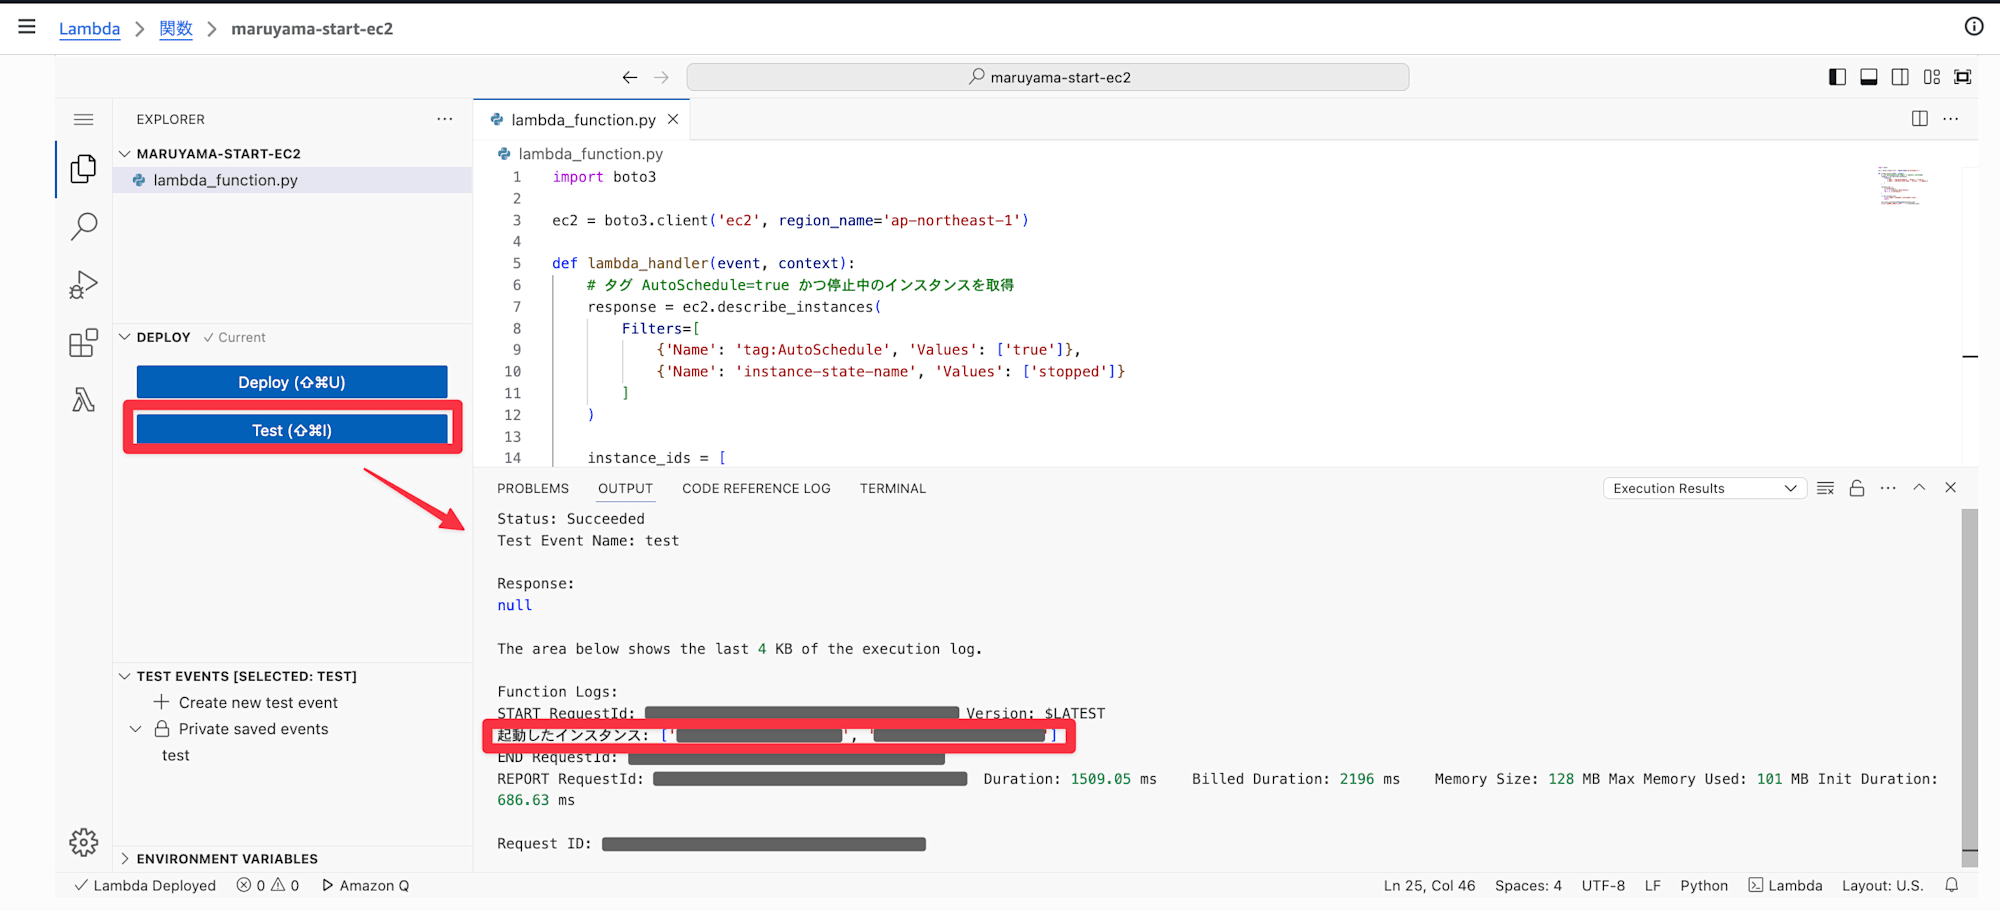
Task: Click the errors and warnings status indicator
Action: (x=268, y=885)
